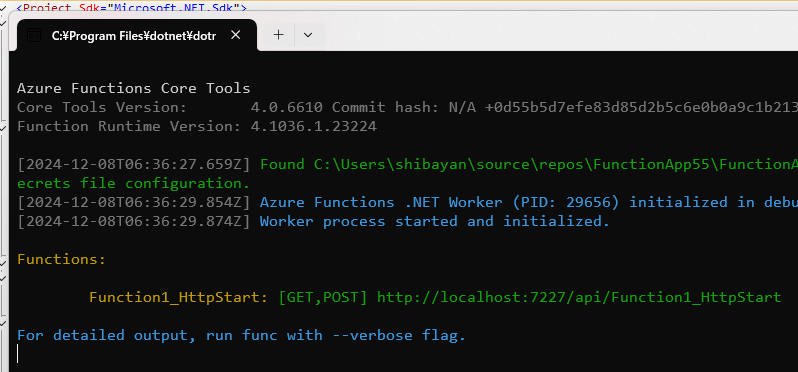Click the "Worker process started and initialized." line

pyautogui.click(x=435, y=221)
